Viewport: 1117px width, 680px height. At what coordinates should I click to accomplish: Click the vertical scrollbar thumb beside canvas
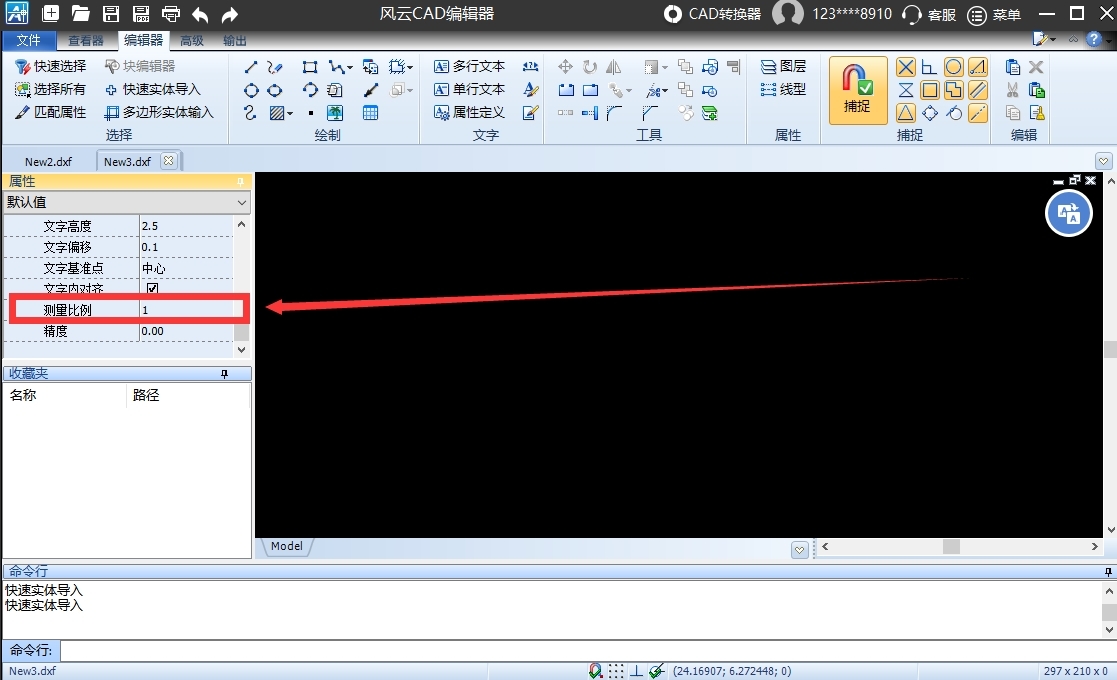click(1110, 349)
